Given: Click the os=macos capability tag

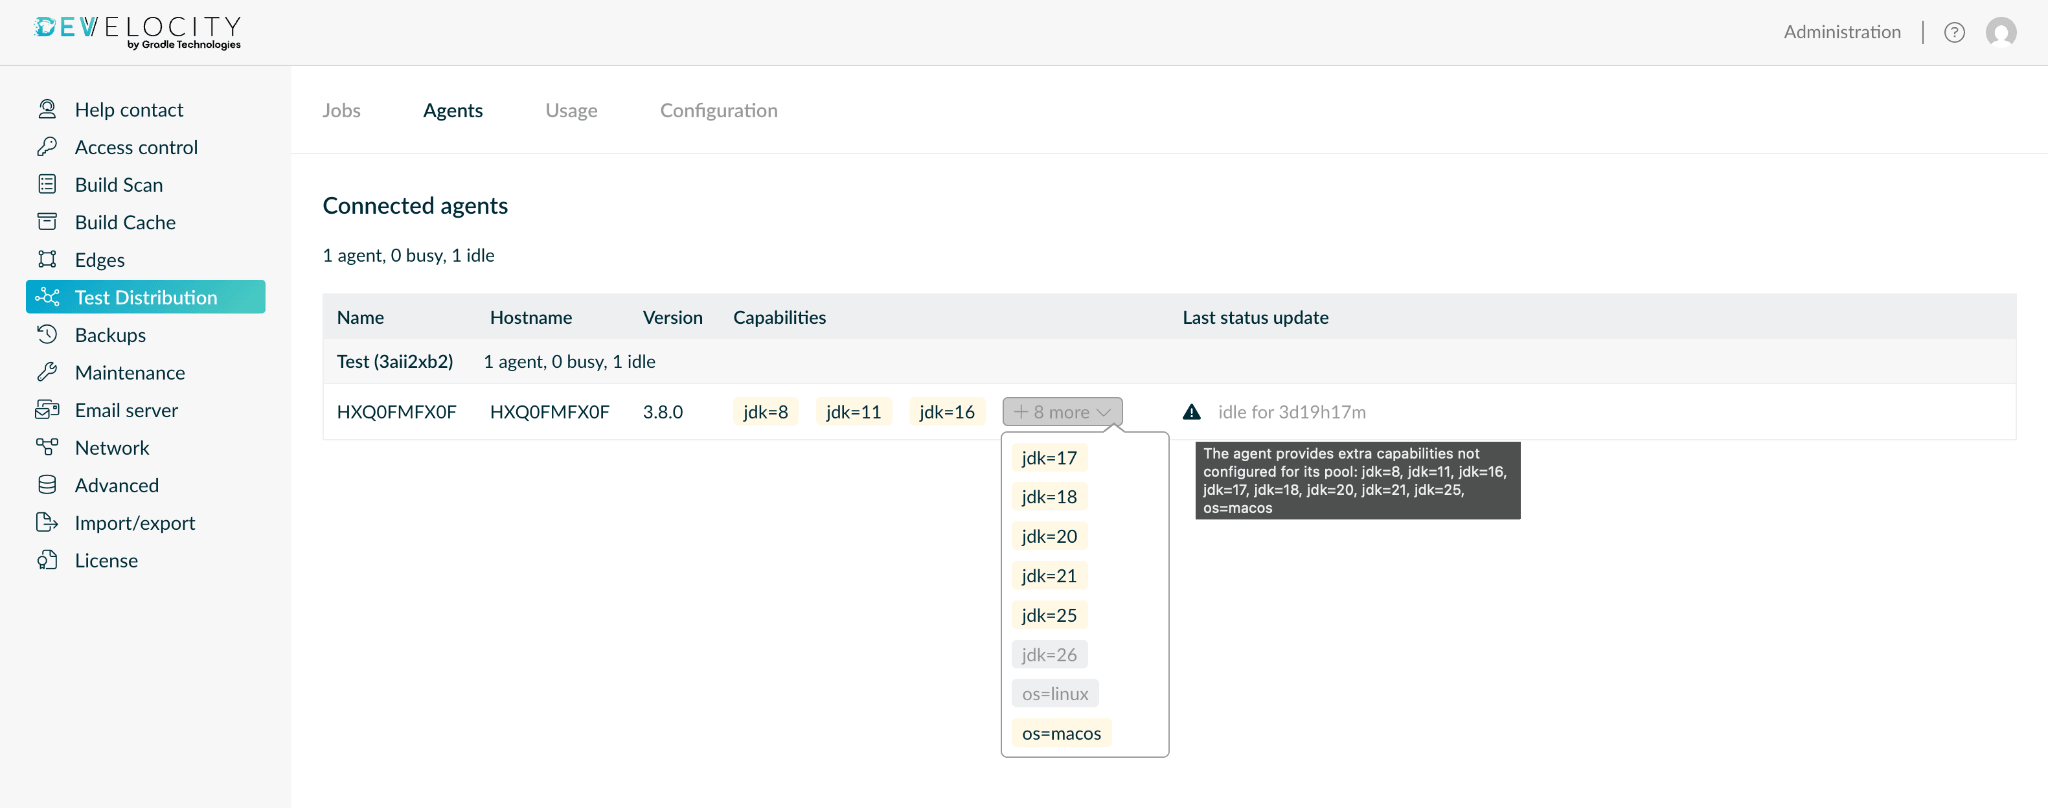Looking at the screenshot, I should pos(1062,733).
